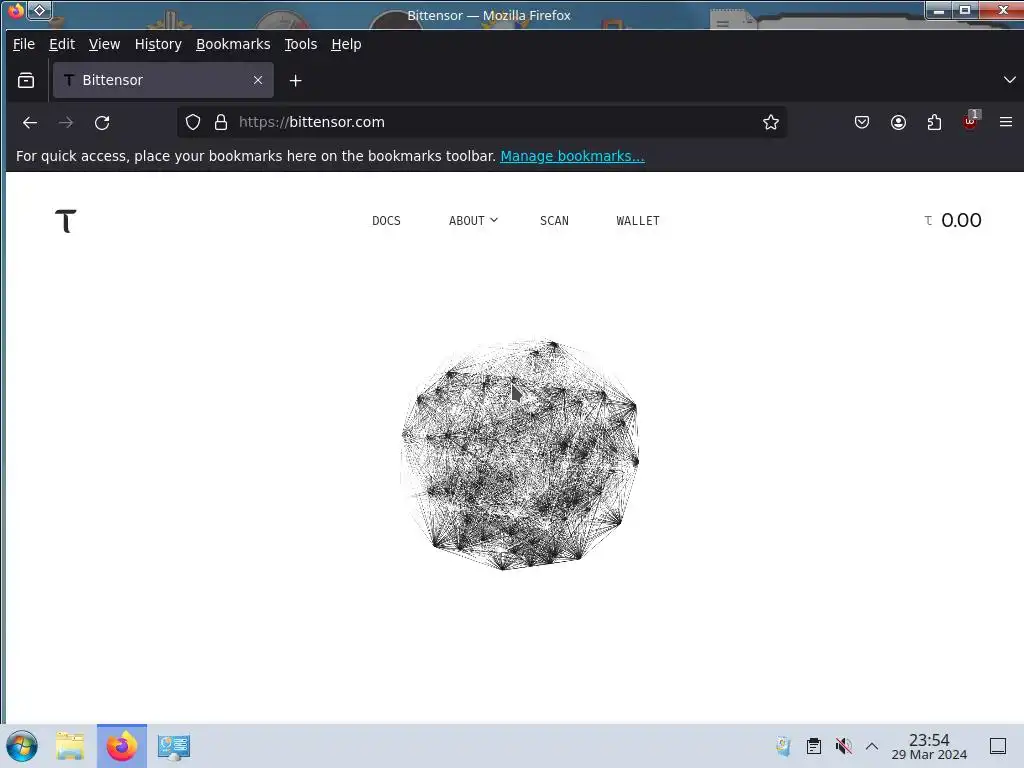Image resolution: width=1024 pixels, height=768 pixels.
Task: Select the Bittensor tab
Action: [163, 80]
